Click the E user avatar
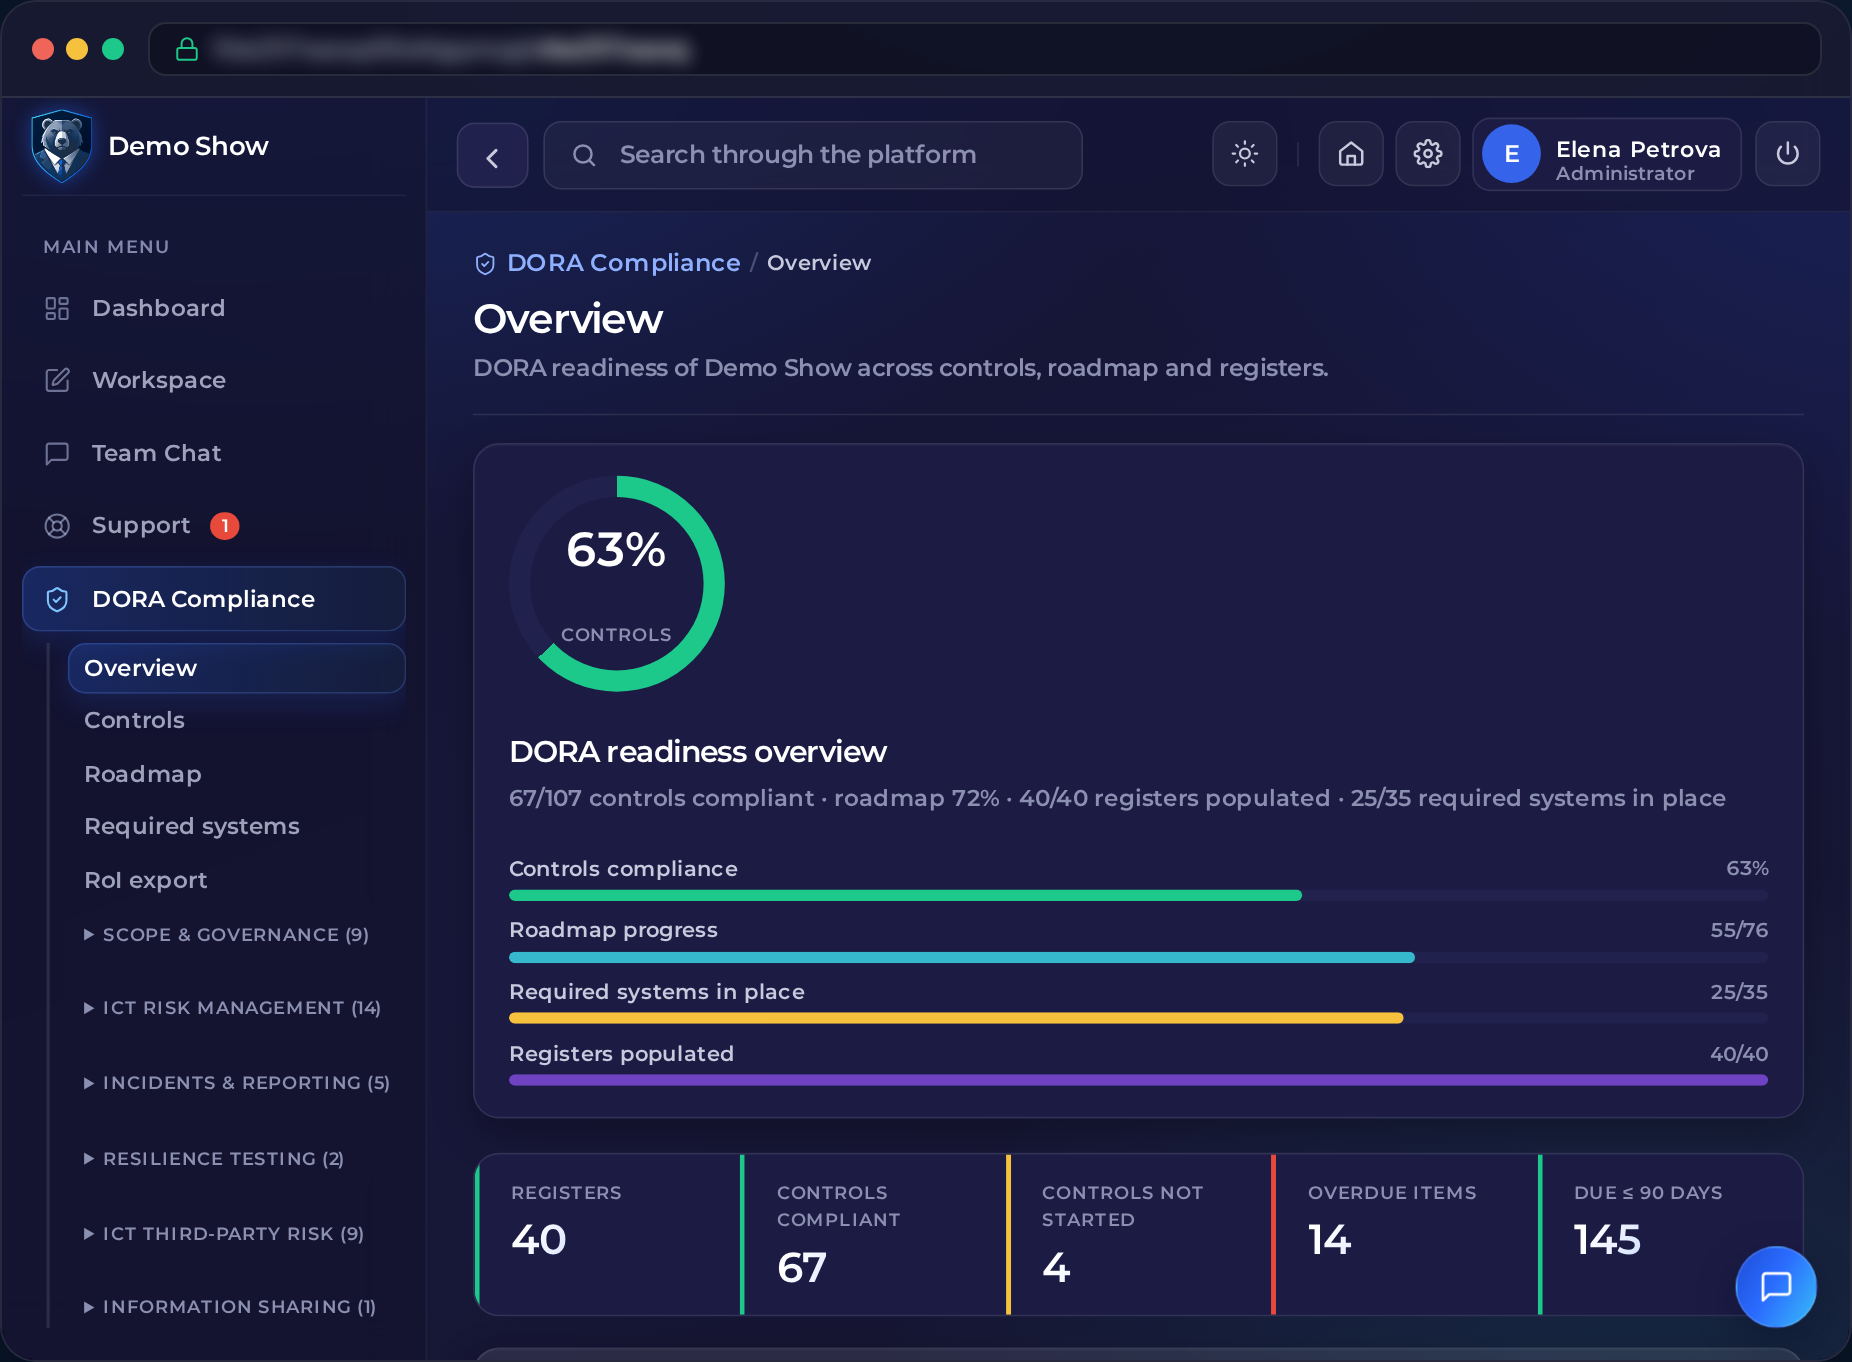Image resolution: width=1852 pixels, height=1362 pixels. (1511, 154)
